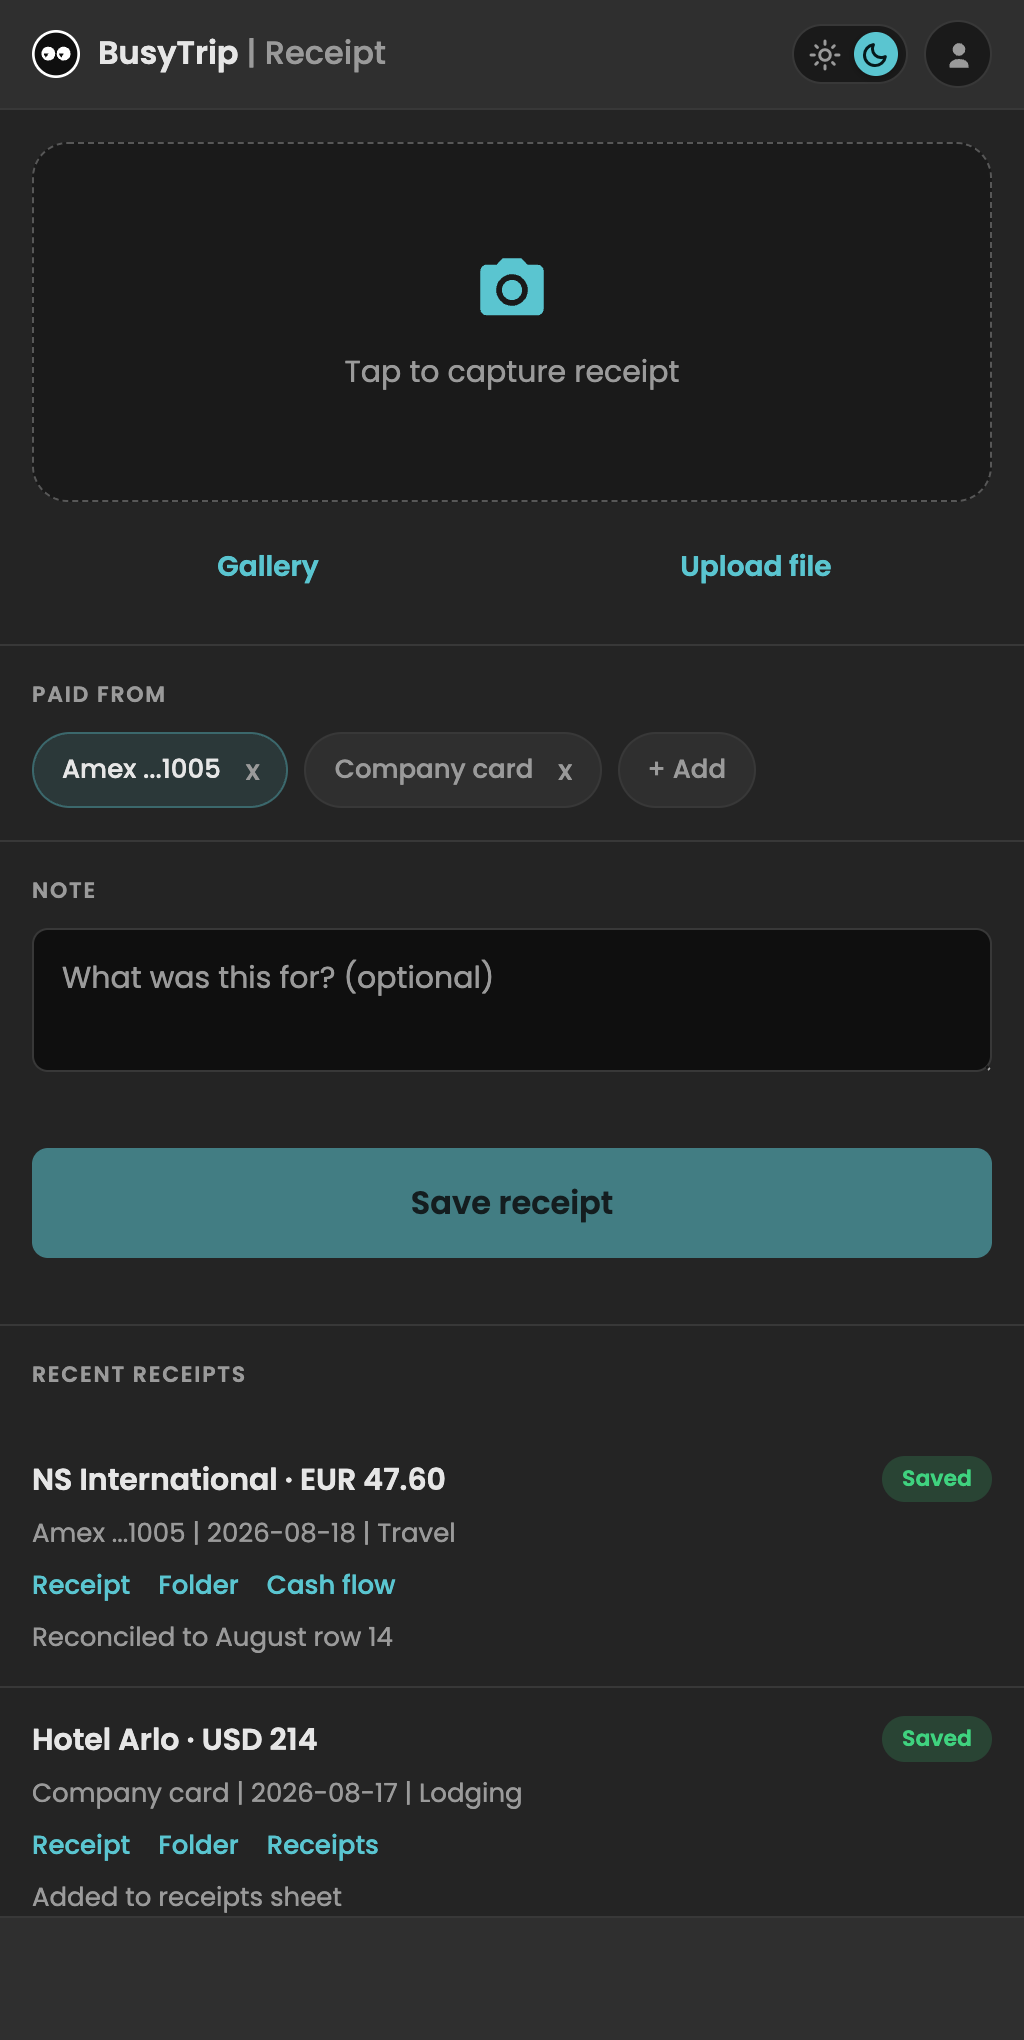Image resolution: width=1024 pixels, height=2040 pixels.
Task: Tap the camera icon to capture receipt
Action: click(512, 288)
